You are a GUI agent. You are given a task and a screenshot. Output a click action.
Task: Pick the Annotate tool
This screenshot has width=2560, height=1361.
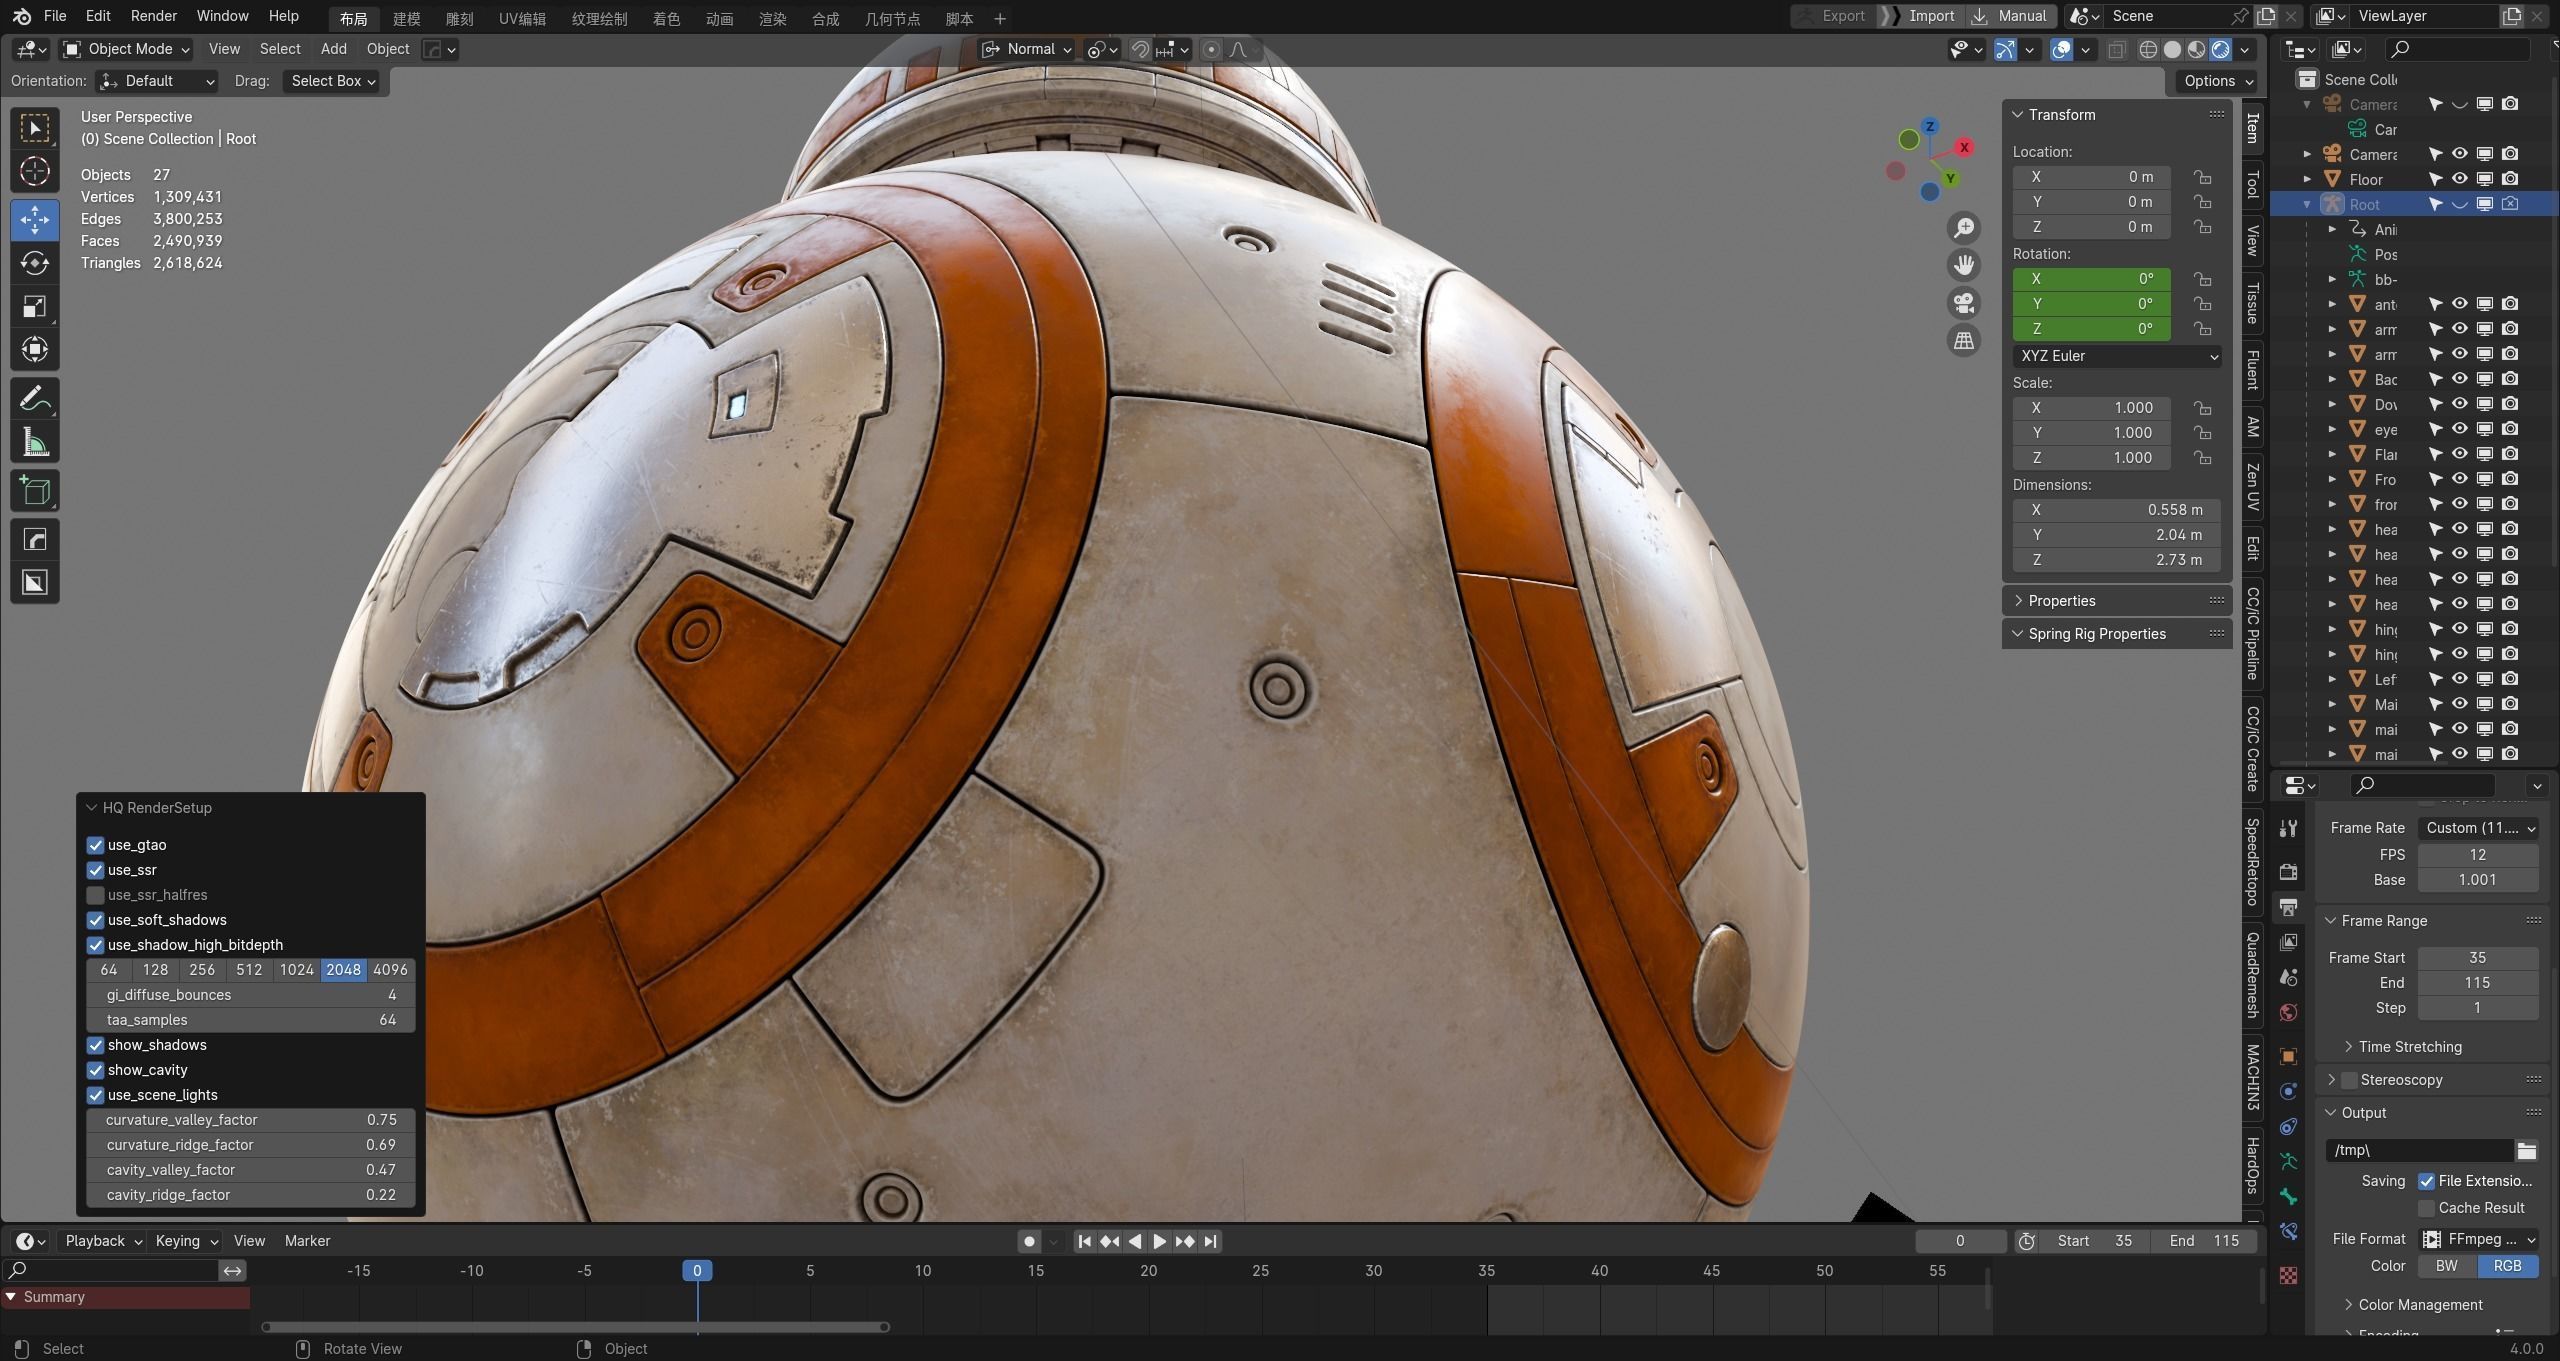[35, 399]
